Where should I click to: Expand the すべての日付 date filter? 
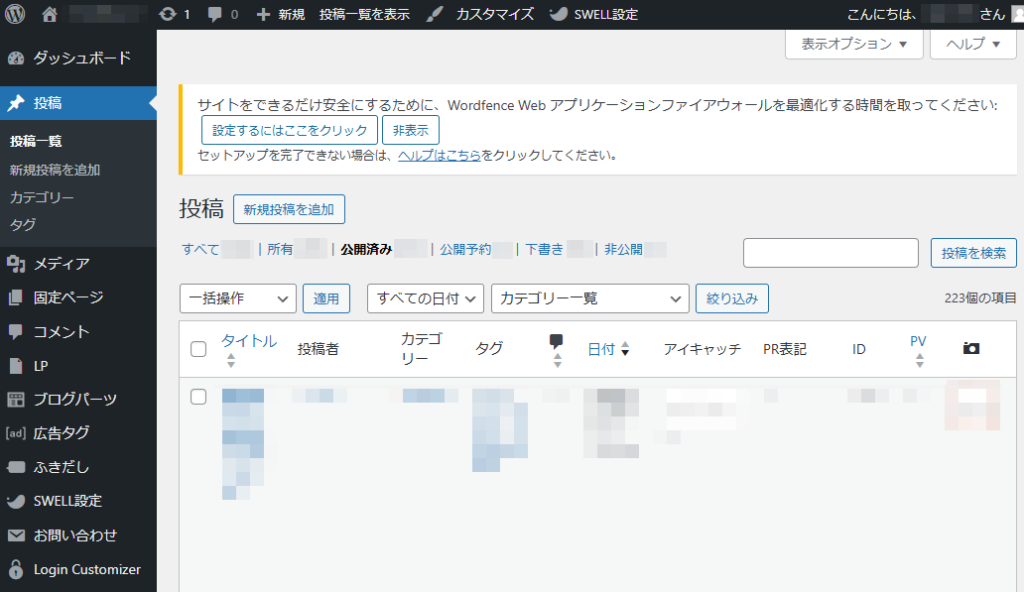[425, 298]
